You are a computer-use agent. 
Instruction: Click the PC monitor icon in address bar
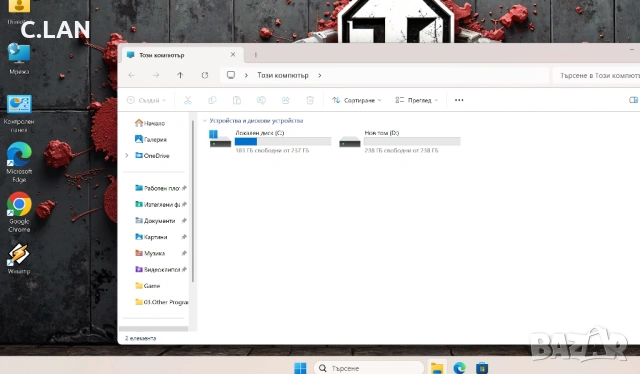[x=231, y=75]
